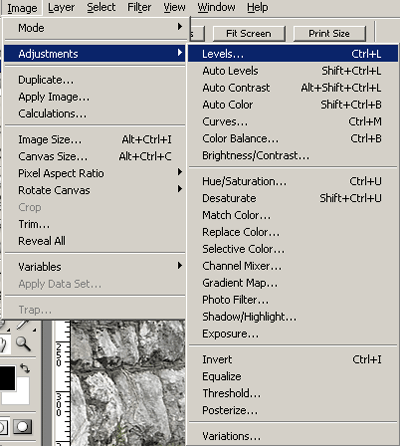The width and height of the screenshot is (400, 446).
Task: Open the Filter menu
Action: point(139,7)
